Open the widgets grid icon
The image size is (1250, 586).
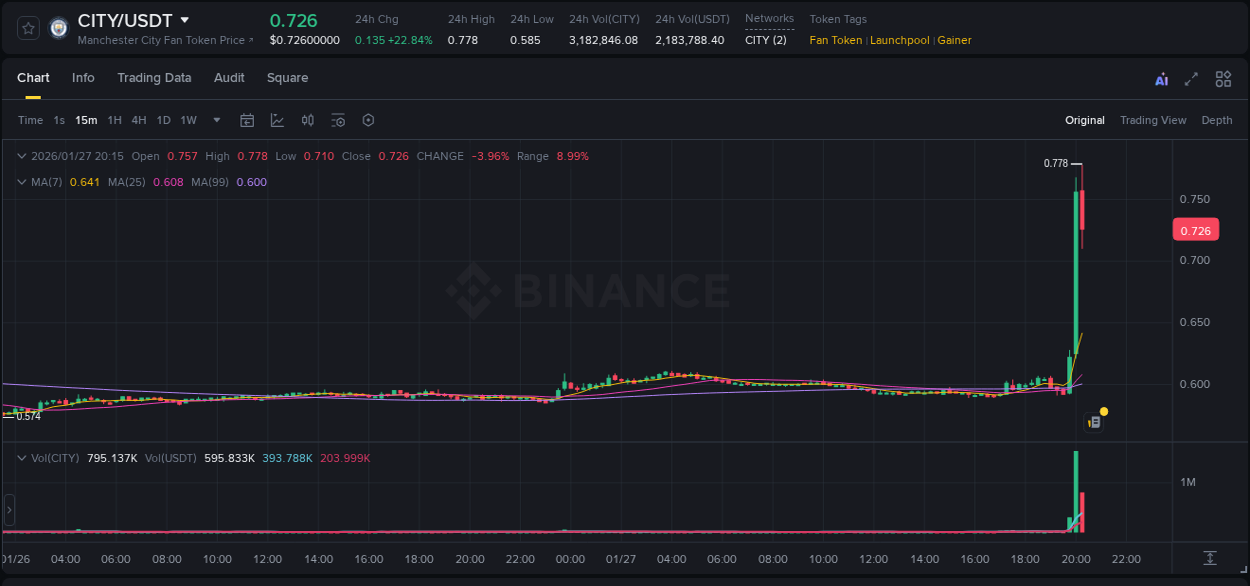coord(1222,78)
